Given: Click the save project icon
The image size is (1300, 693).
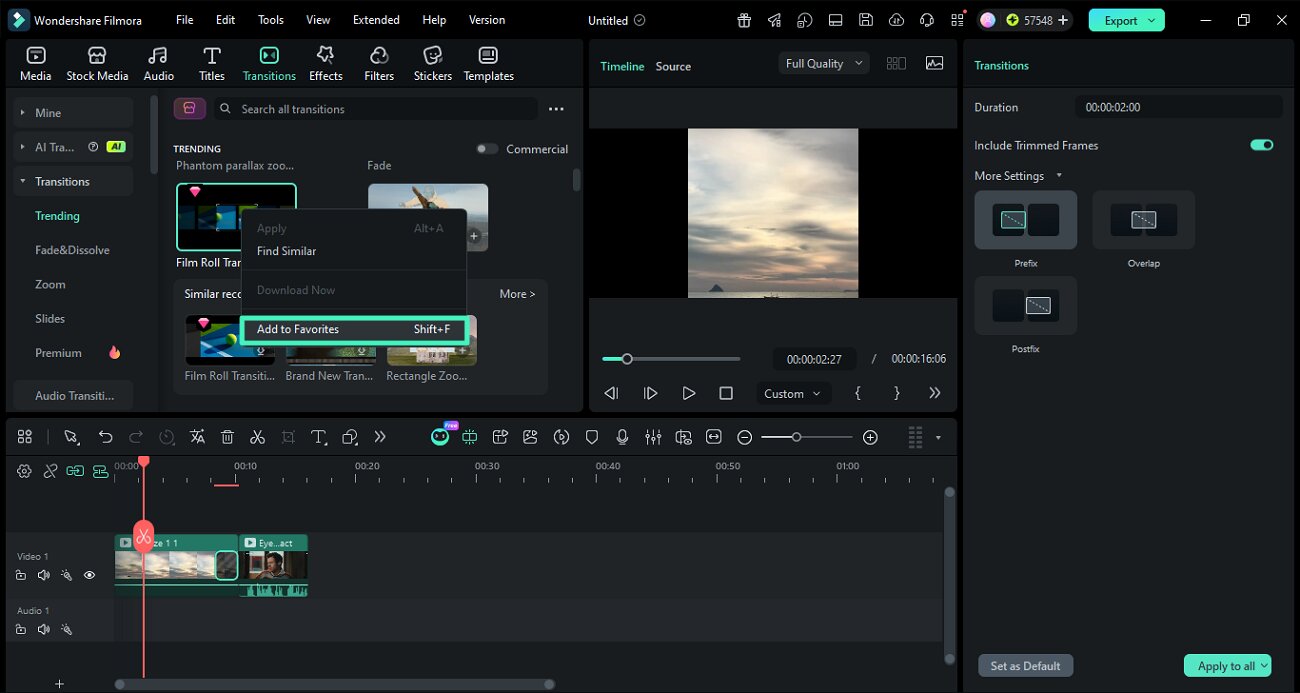Looking at the screenshot, I should tap(866, 20).
